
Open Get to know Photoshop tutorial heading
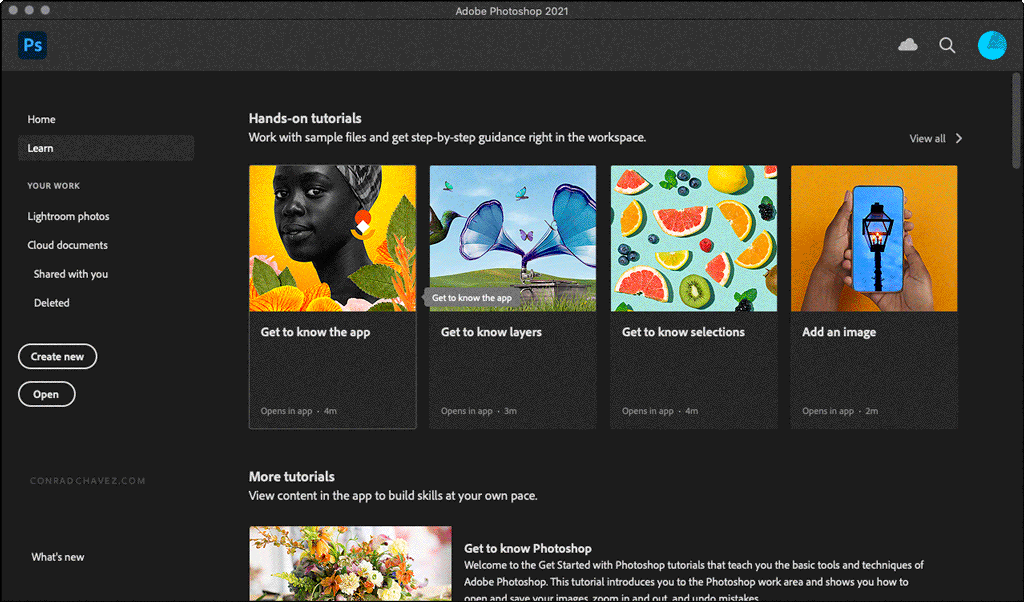tap(528, 548)
